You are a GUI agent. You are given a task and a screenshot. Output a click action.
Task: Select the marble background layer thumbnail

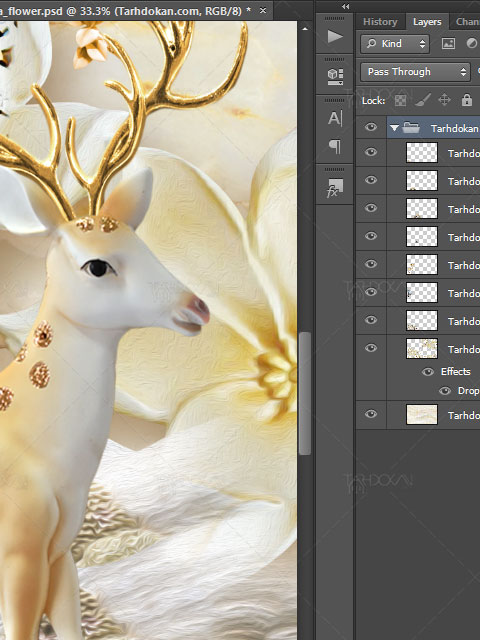click(x=422, y=415)
